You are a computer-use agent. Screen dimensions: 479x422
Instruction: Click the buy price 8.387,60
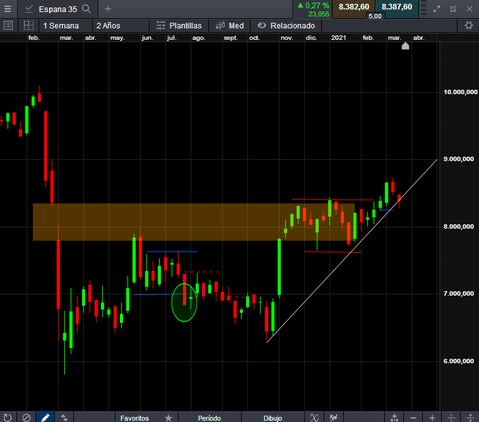tap(397, 7)
